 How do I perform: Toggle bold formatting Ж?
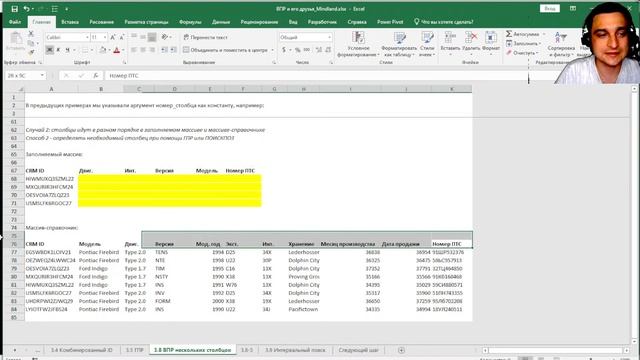pyautogui.click(x=49, y=50)
